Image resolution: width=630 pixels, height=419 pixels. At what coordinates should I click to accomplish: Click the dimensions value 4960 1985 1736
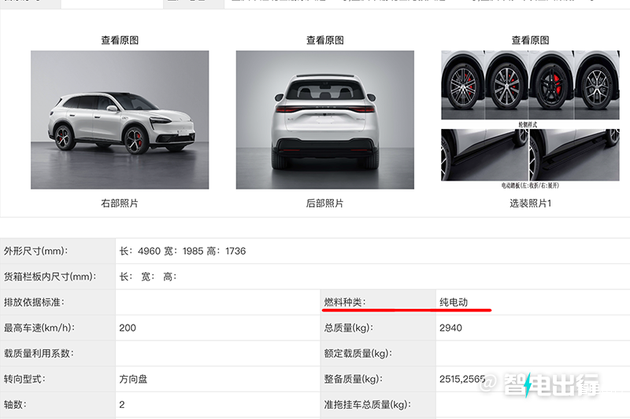coord(183,251)
